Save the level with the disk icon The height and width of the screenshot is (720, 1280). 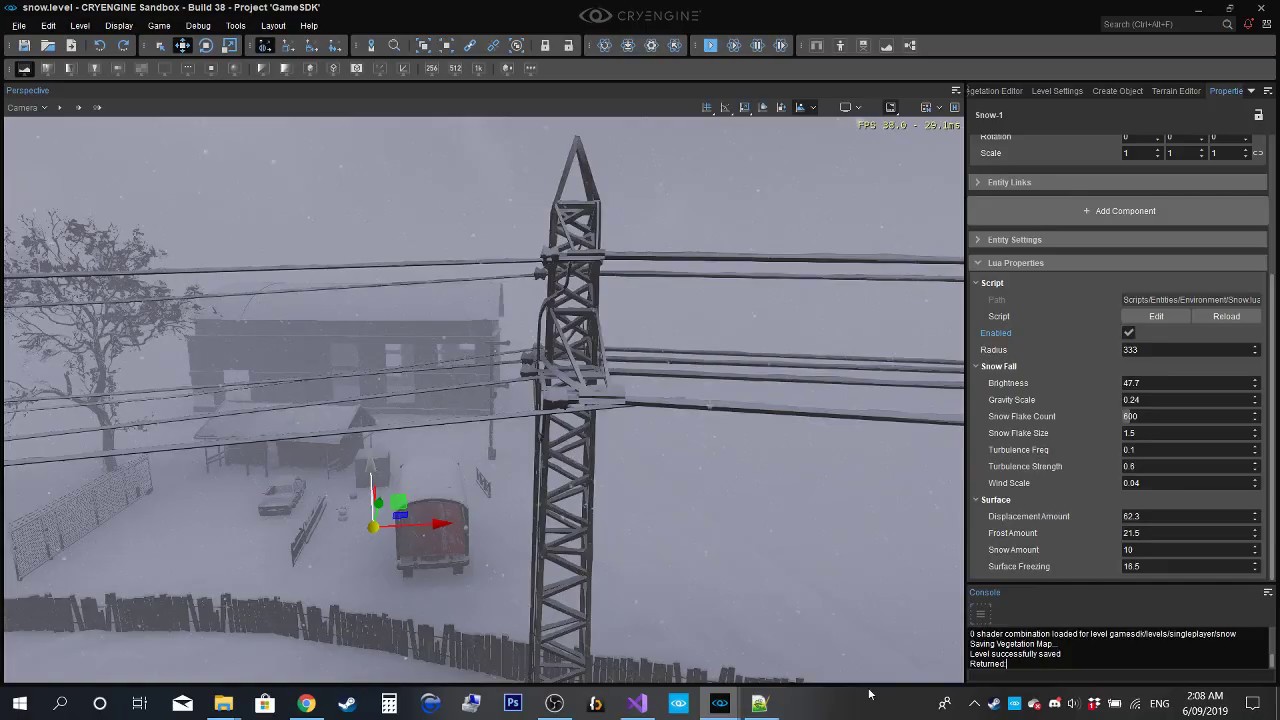tap(24, 45)
